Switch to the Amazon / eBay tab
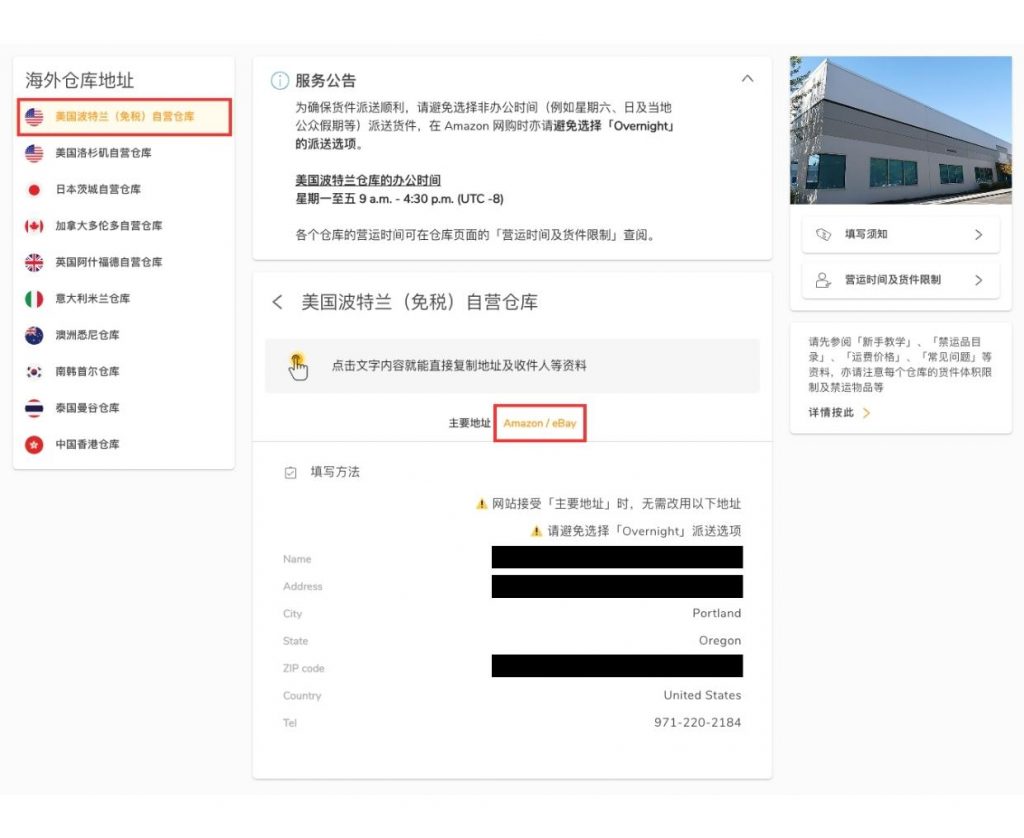Viewport: 1024px width, 838px height. click(x=539, y=423)
